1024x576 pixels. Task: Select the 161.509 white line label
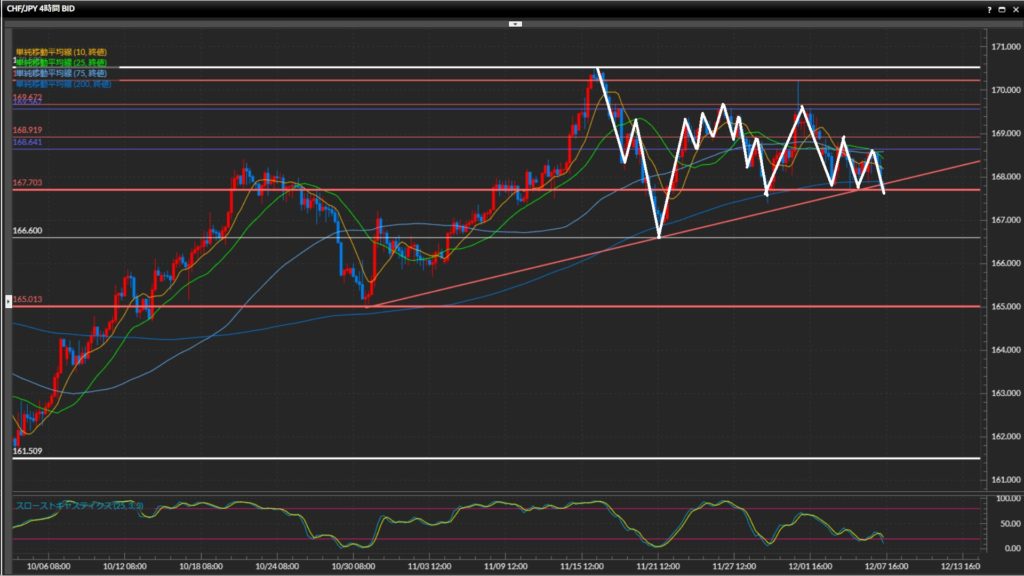tap(26, 451)
